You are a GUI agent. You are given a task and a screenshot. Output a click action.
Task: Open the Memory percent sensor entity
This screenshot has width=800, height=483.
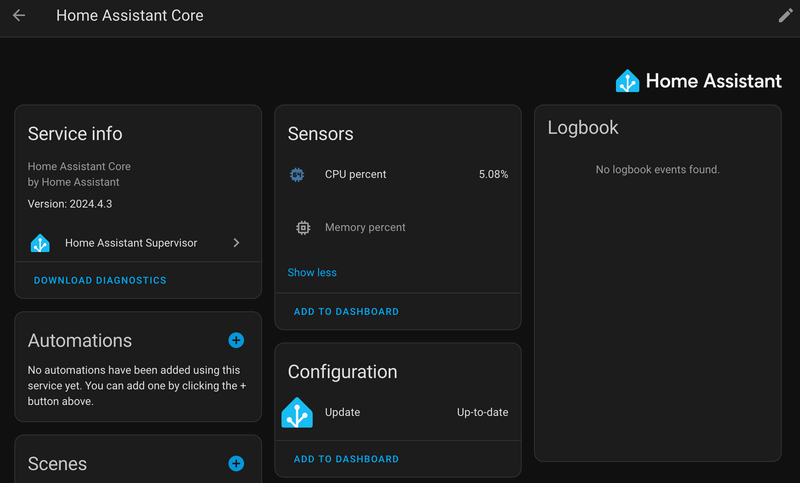[365, 228]
